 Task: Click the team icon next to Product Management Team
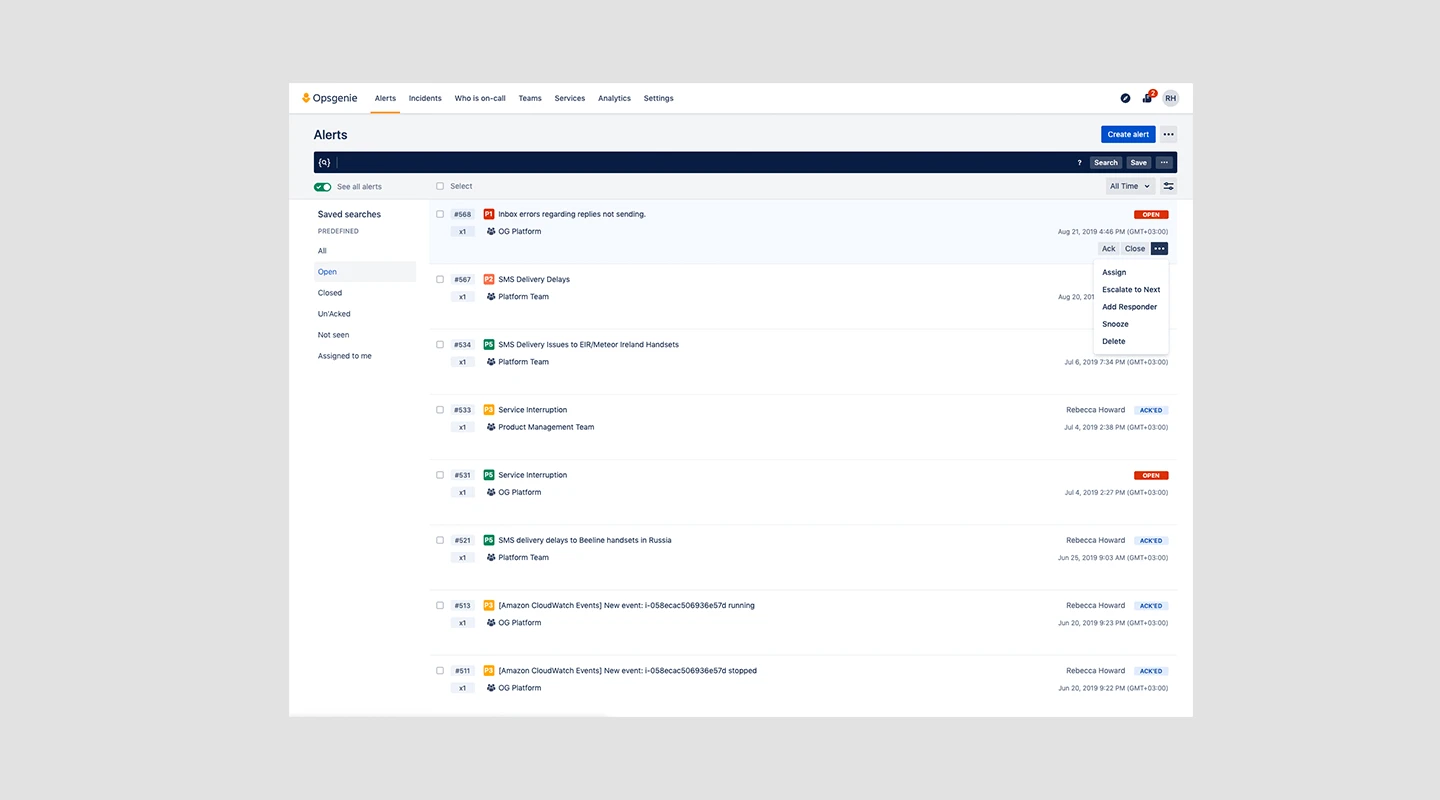pyautogui.click(x=491, y=427)
